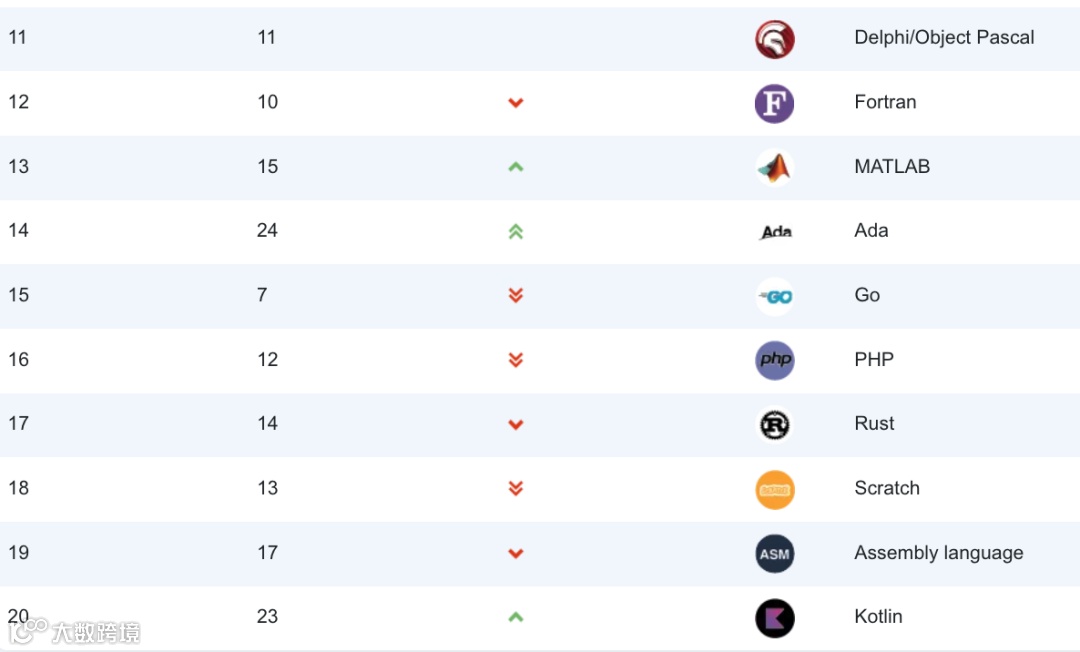Click the MATLAB peak logo
1080x652 pixels.
point(774,168)
